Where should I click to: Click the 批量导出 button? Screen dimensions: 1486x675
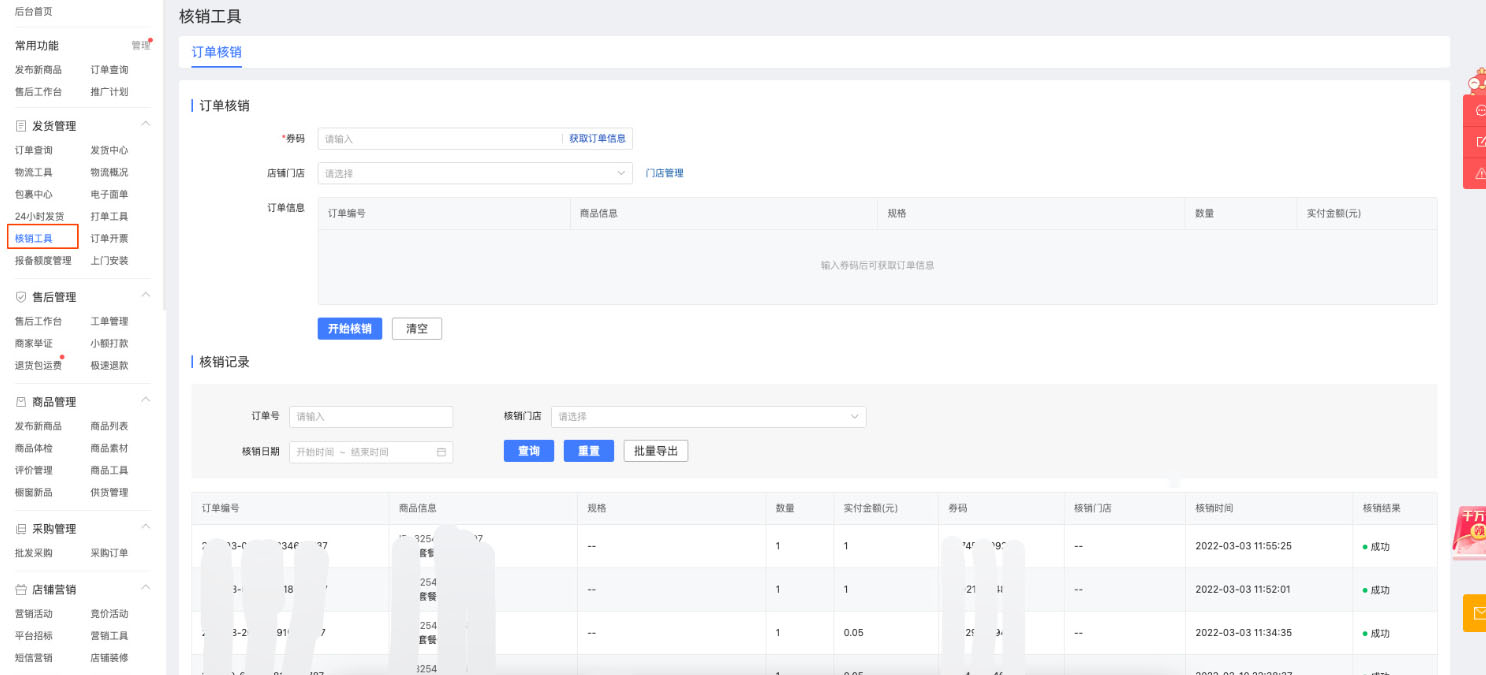point(655,451)
